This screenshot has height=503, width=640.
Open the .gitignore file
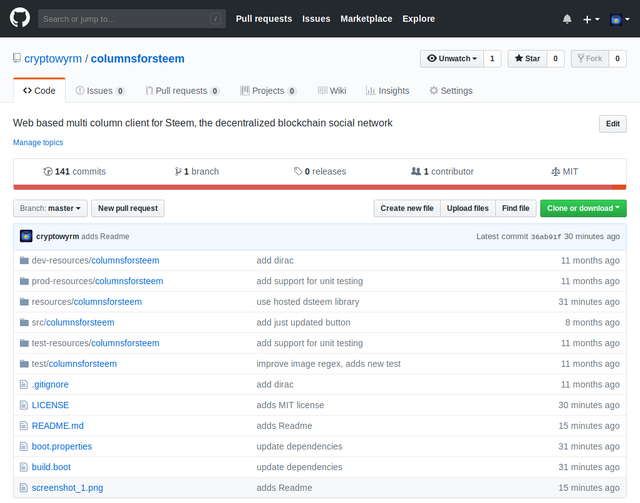click(x=50, y=385)
